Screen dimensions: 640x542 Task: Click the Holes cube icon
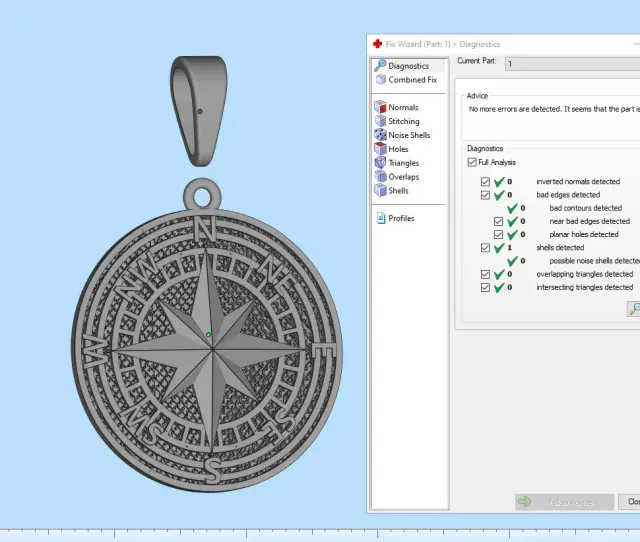click(x=380, y=149)
